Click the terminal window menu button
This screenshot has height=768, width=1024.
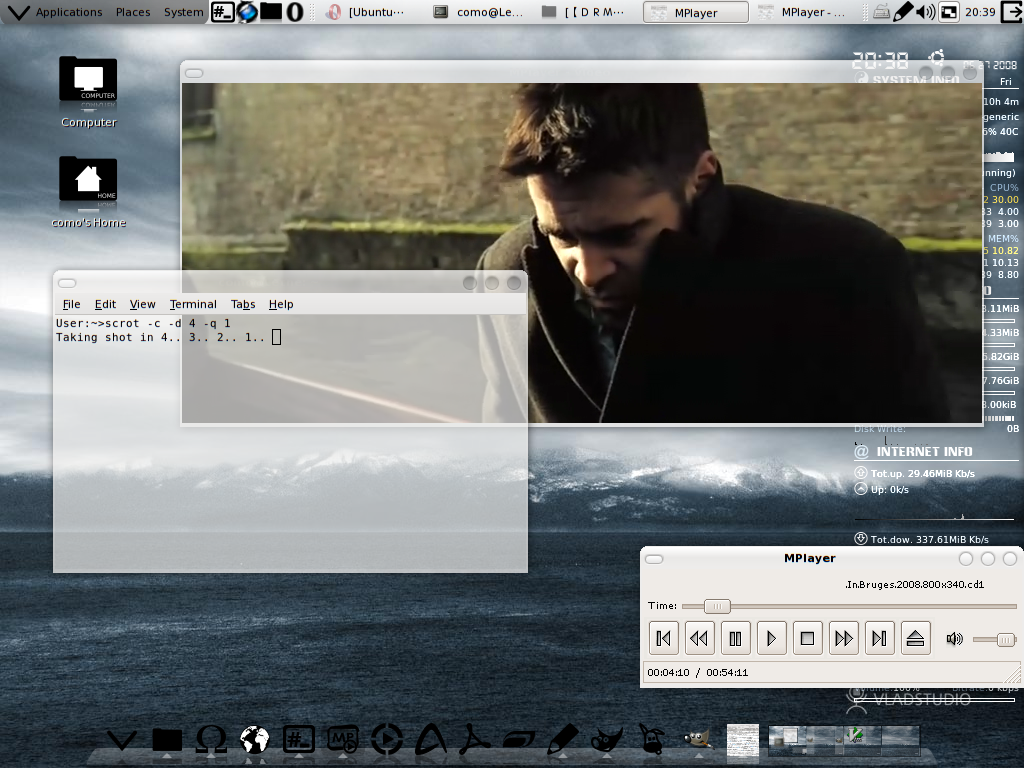pyautogui.click(x=67, y=283)
